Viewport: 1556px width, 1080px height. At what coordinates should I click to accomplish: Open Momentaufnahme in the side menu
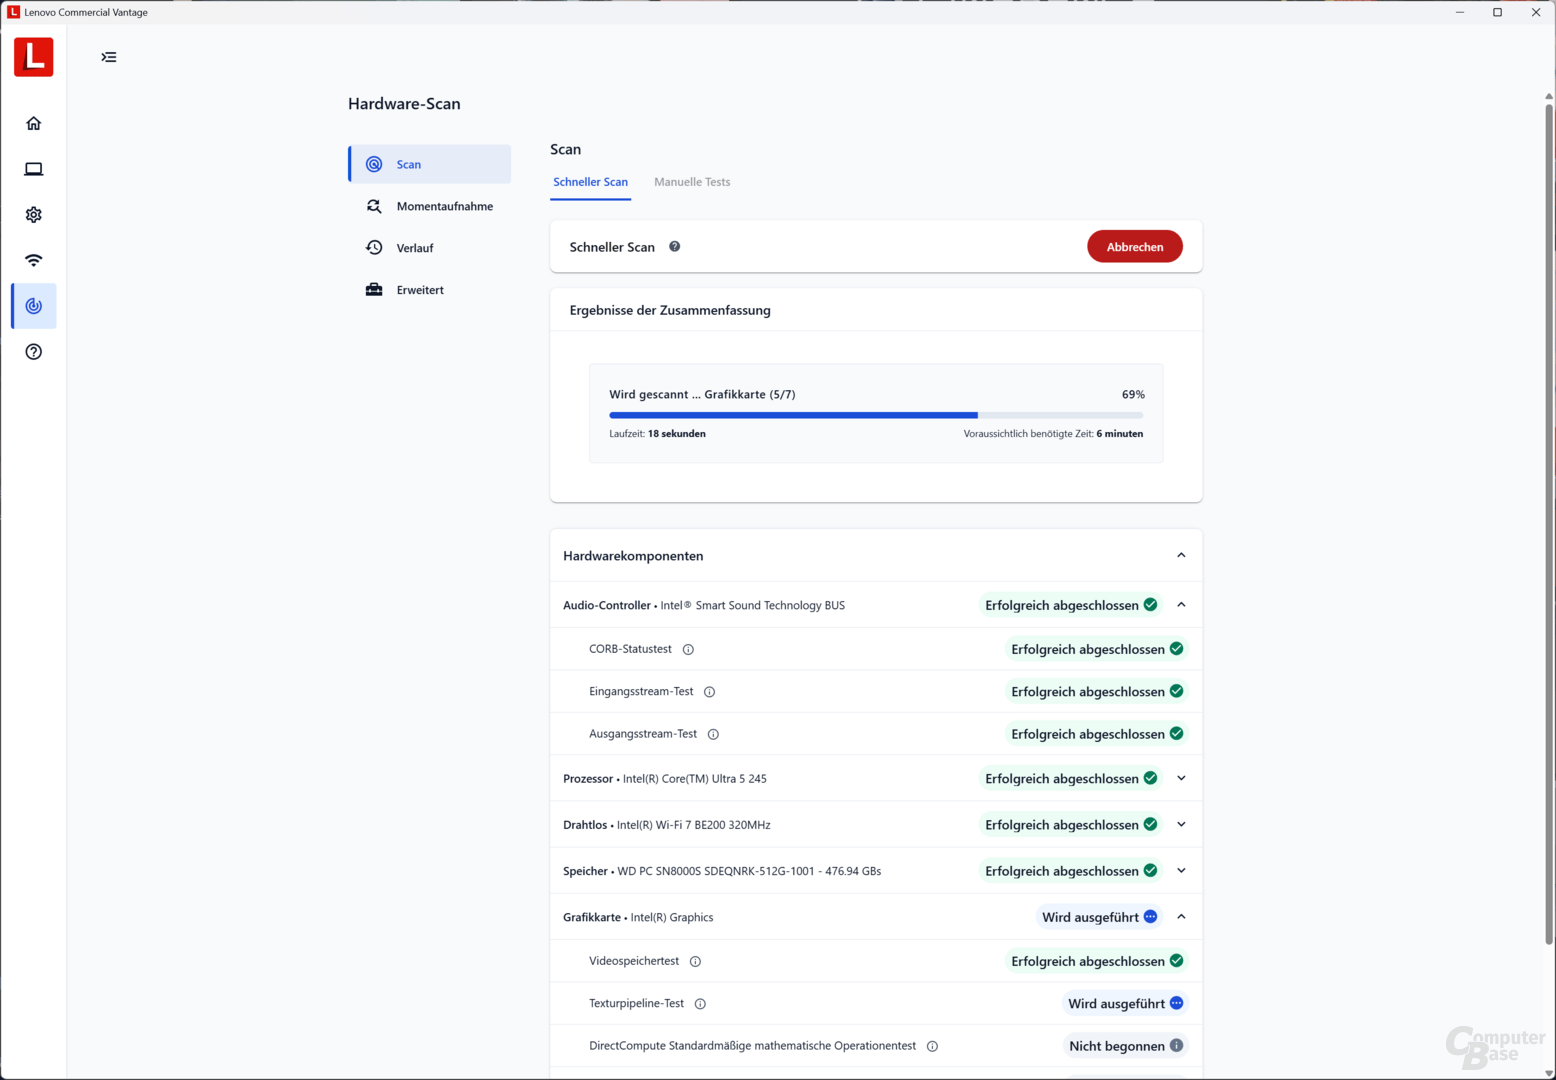pyautogui.click(x=444, y=206)
